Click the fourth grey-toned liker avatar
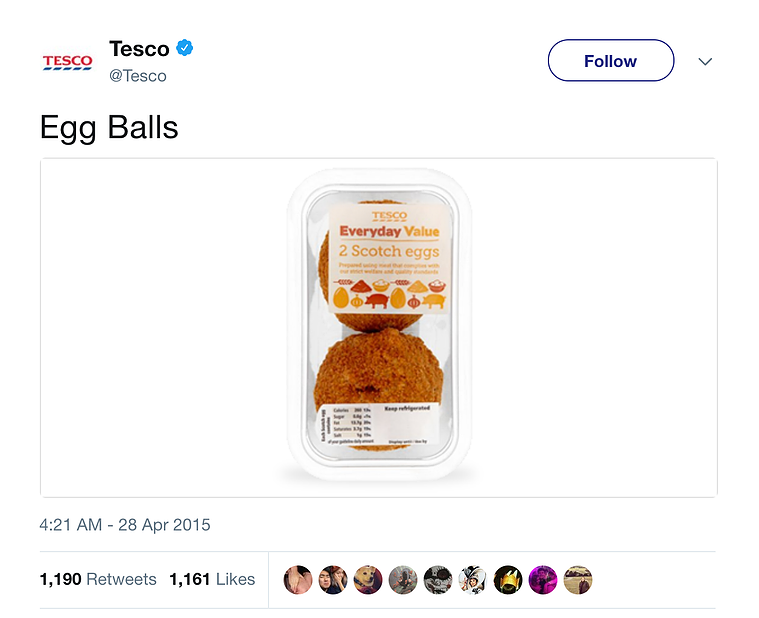 point(403,579)
